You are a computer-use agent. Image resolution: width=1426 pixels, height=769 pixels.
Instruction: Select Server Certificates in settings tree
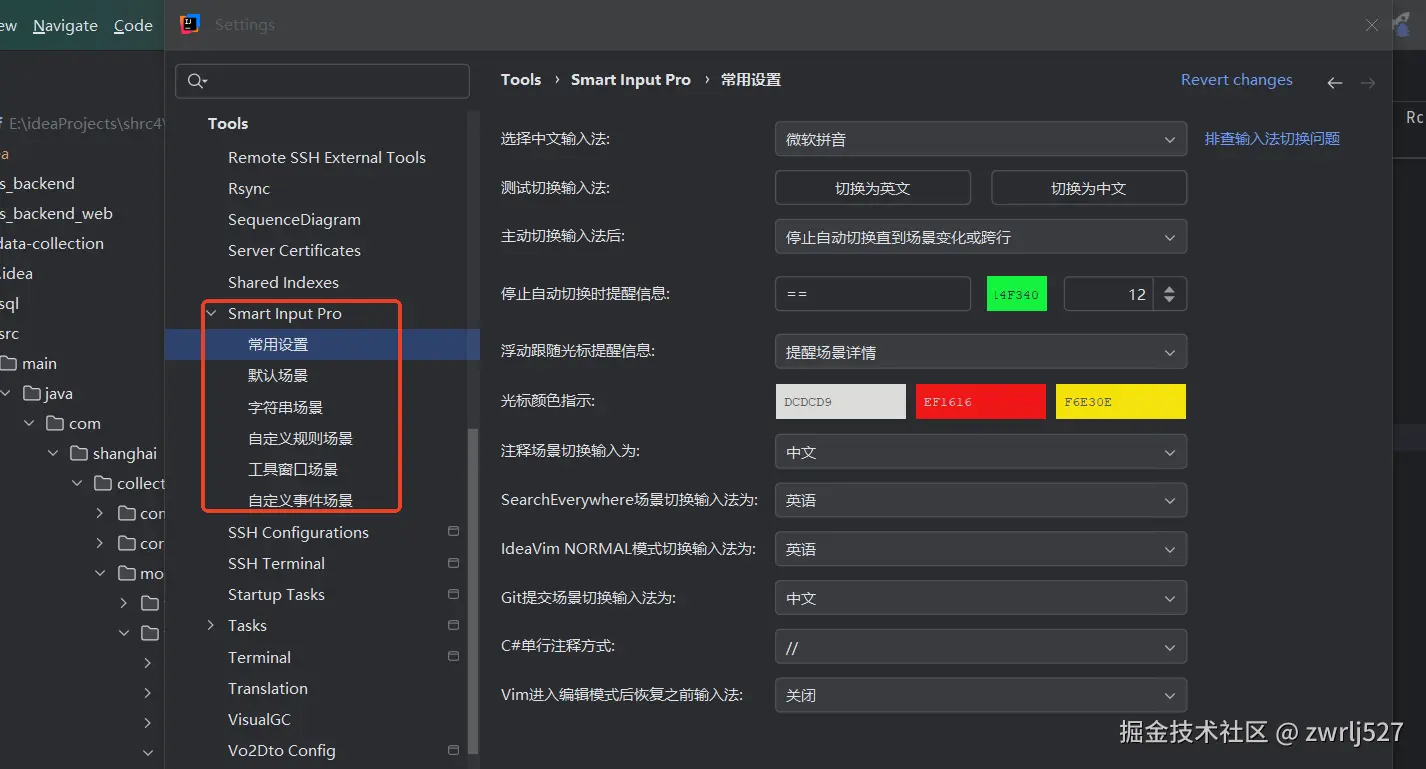pyautogui.click(x=294, y=250)
